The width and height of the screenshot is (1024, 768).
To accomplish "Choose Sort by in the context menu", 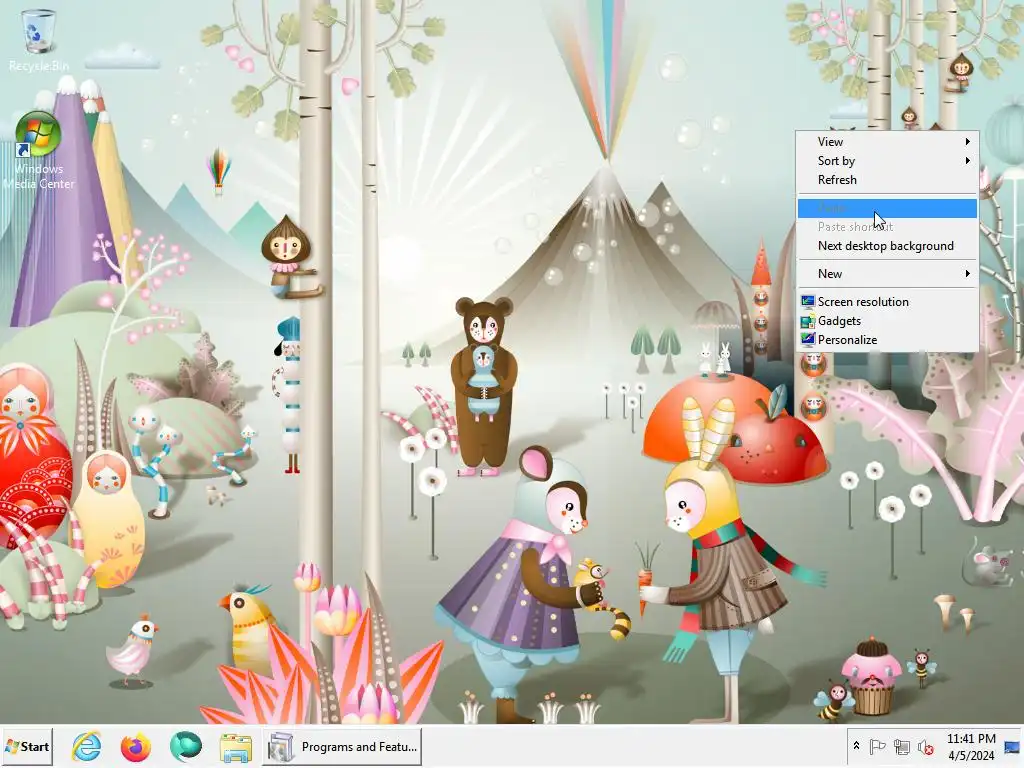I will [x=887, y=161].
